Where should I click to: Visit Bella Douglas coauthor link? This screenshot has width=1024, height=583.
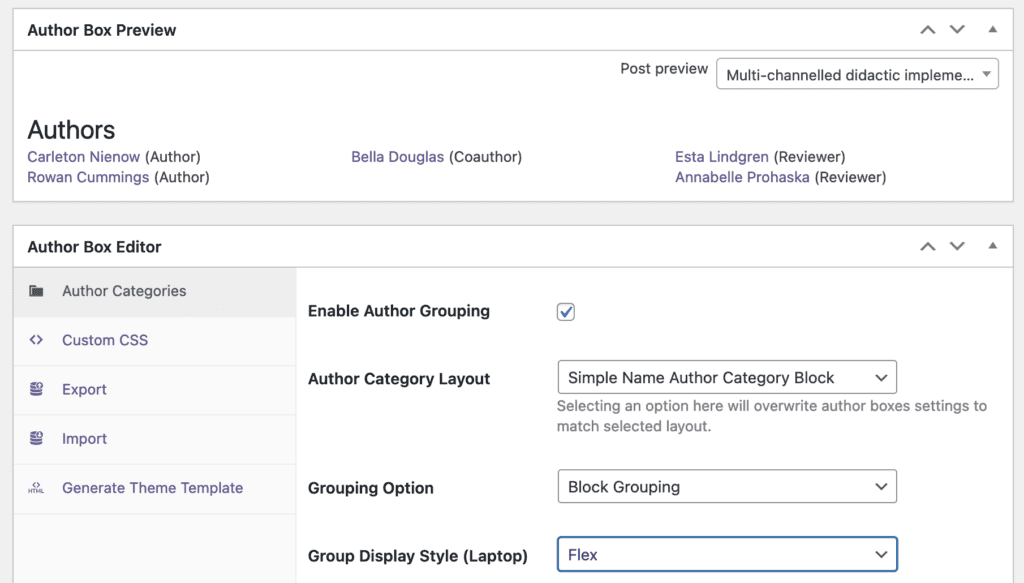click(x=397, y=157)
